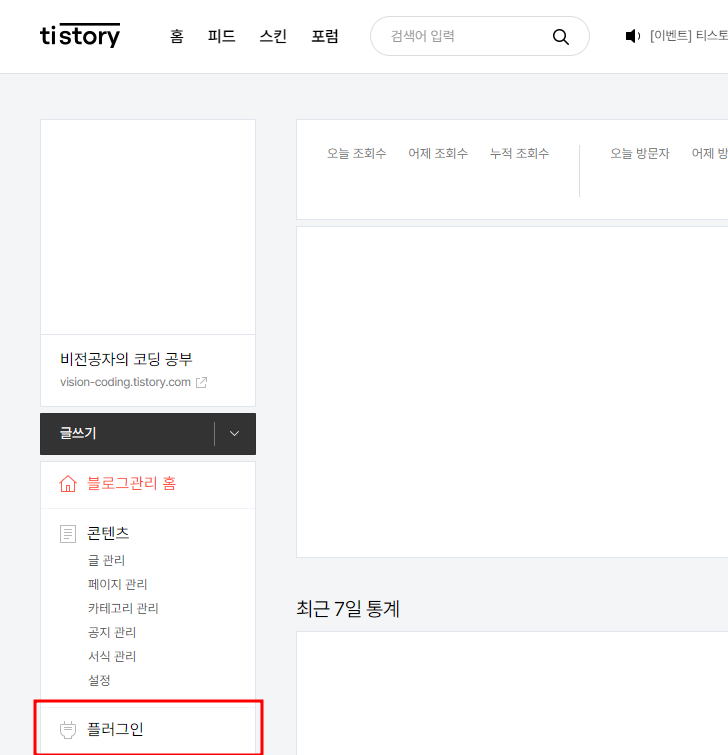Open the 포럼 menu
Screen dimensions: 728x755
[325, 36]
